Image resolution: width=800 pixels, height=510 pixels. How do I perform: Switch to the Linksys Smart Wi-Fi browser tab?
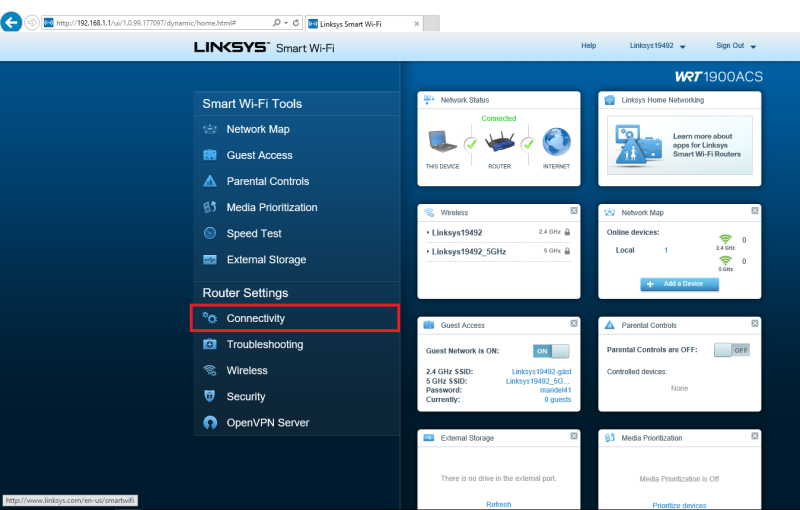click(x=364, y=23)
